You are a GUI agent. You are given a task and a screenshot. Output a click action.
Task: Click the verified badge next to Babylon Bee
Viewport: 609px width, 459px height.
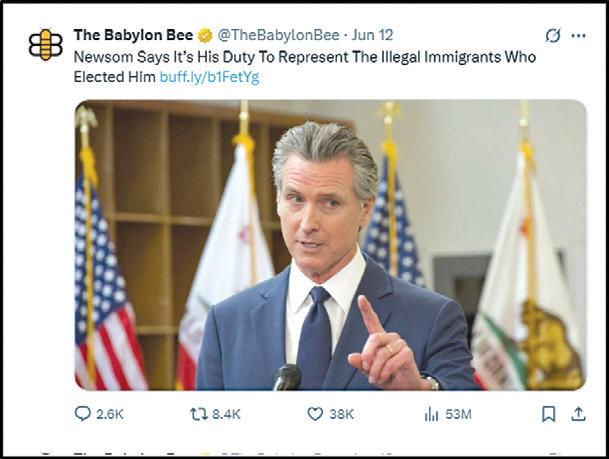click(x=205, y=36)
